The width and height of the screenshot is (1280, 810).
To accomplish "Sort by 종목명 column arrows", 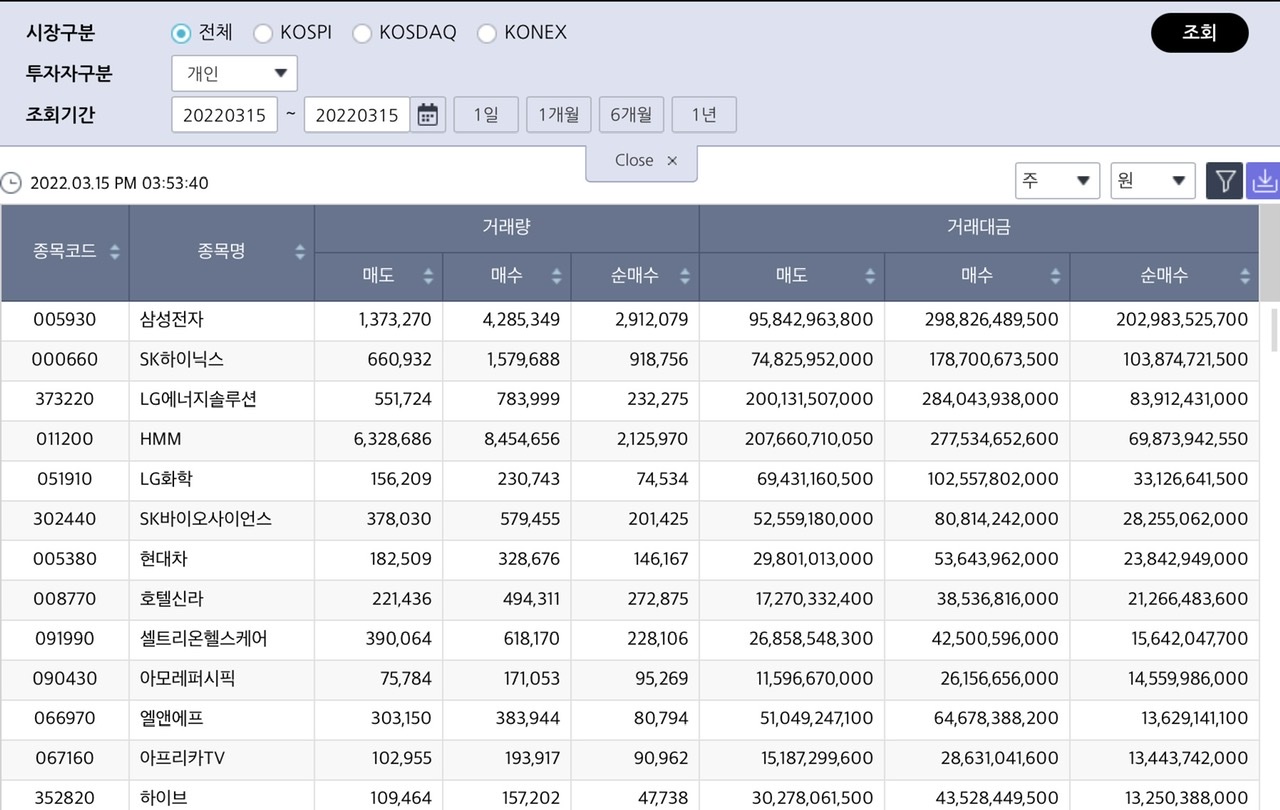I will point(299,252).
